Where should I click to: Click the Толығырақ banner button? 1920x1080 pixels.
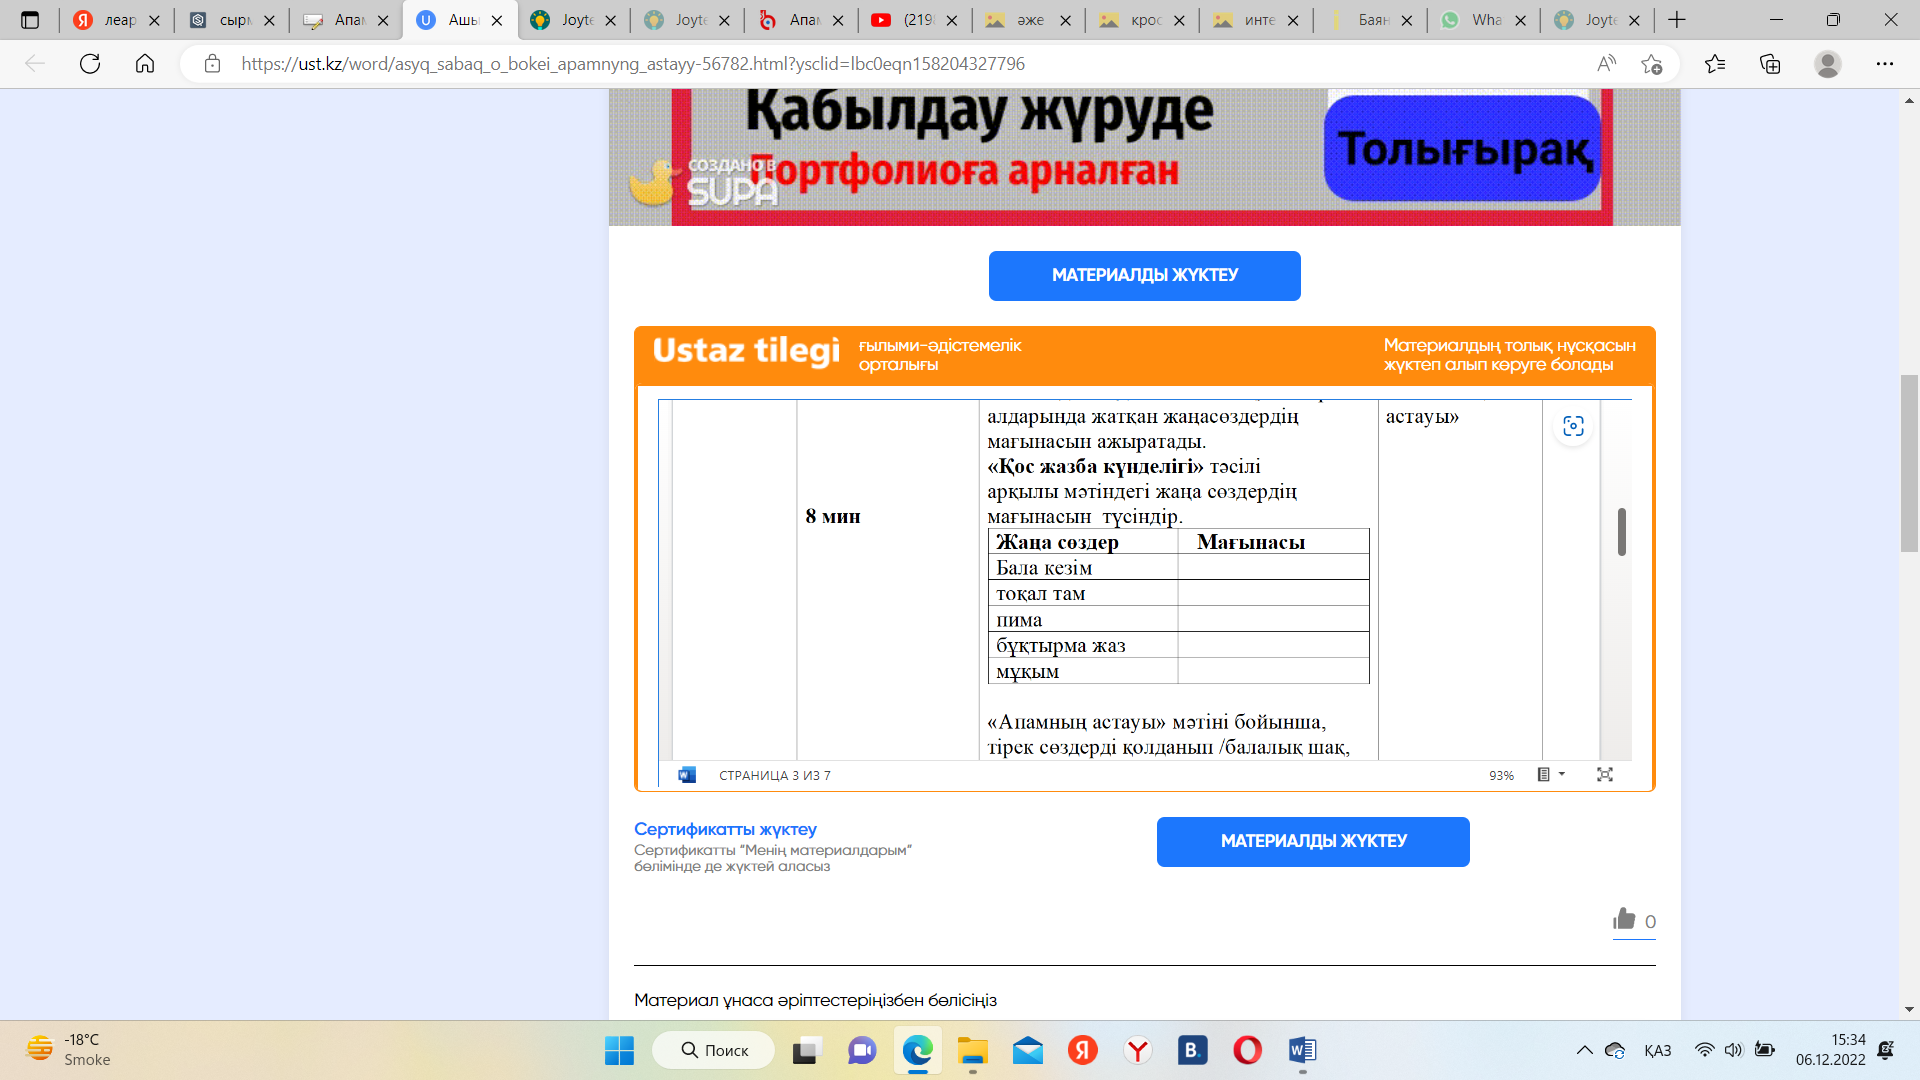point(1462,149)
